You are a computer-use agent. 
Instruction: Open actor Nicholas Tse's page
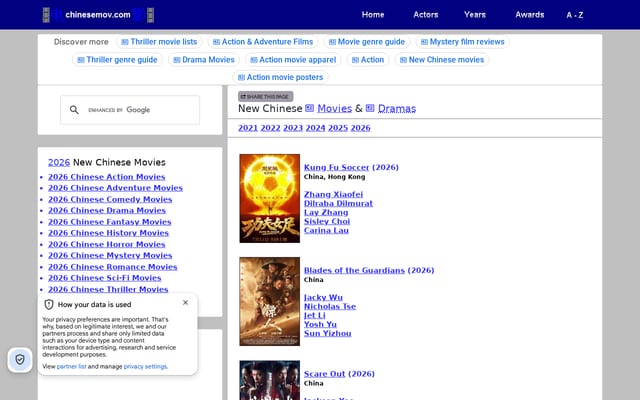pos(330,307)
